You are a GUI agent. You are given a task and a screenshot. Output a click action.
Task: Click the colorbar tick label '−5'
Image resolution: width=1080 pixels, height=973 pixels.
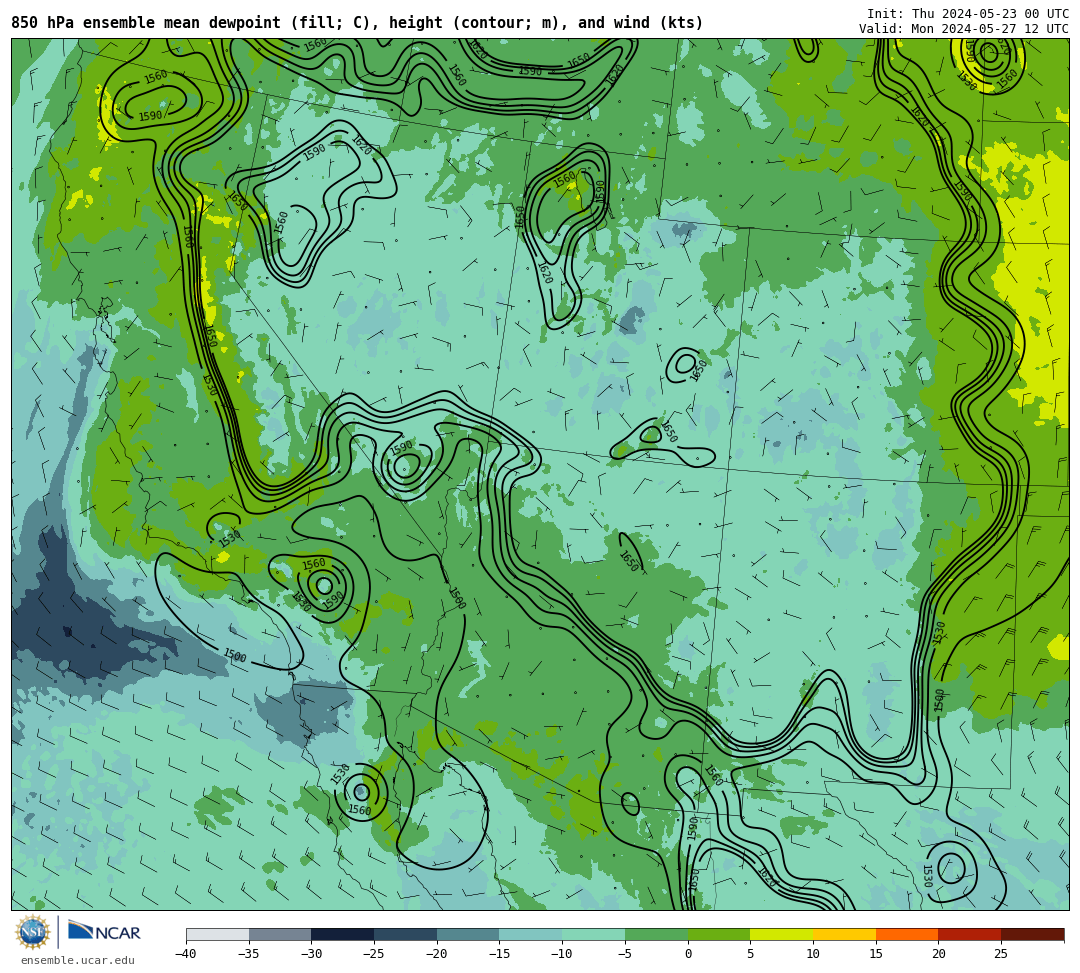click(x=625, y=954)
